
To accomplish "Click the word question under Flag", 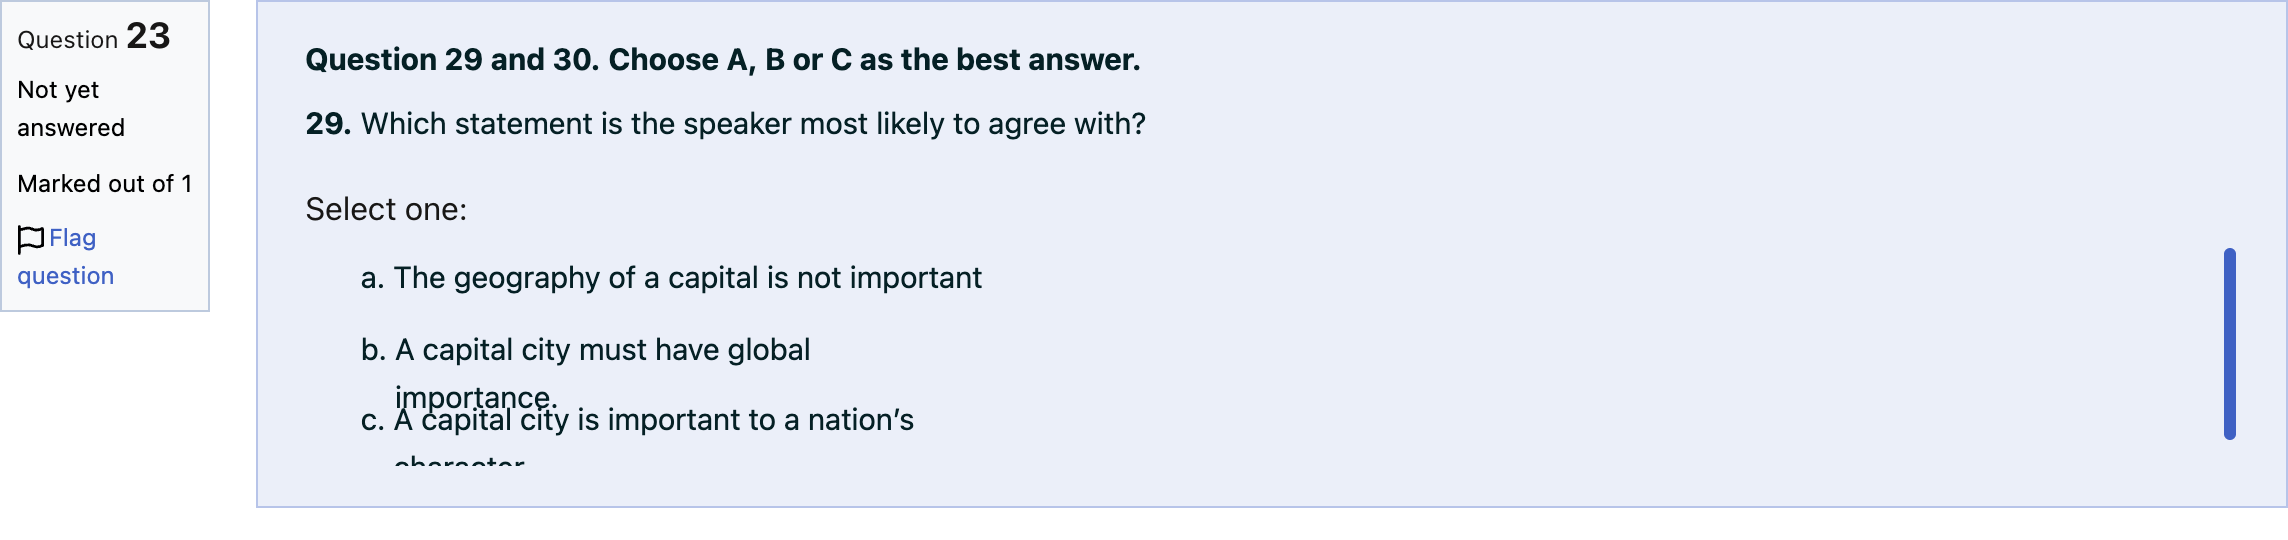I will [66, 276].
